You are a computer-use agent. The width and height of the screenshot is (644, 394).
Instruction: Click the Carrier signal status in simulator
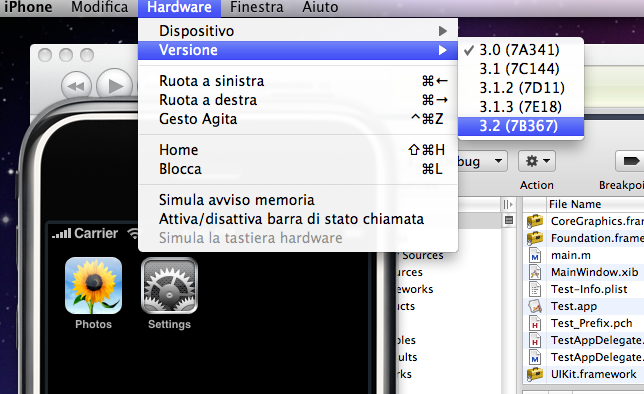[85, 233]
